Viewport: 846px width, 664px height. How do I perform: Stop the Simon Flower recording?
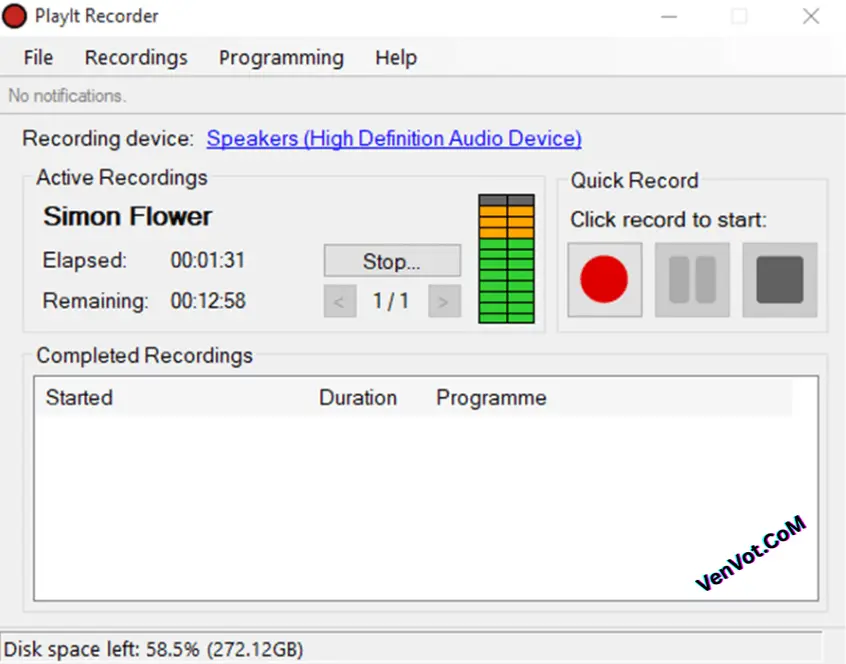[x=392, y=261]
